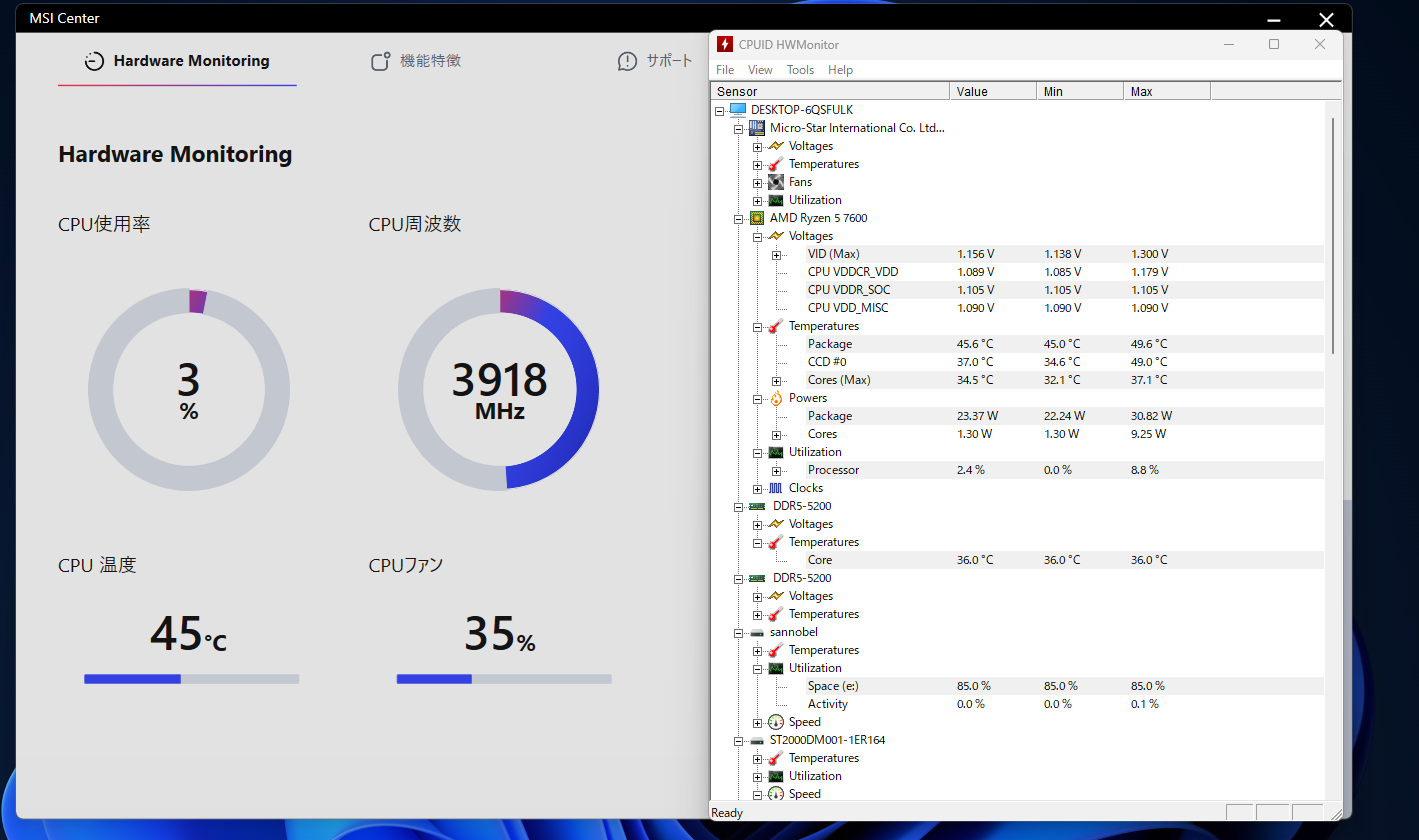Collapse the sannobel drive node
Screen dimensions: 1419x840
tap(739, 632)
